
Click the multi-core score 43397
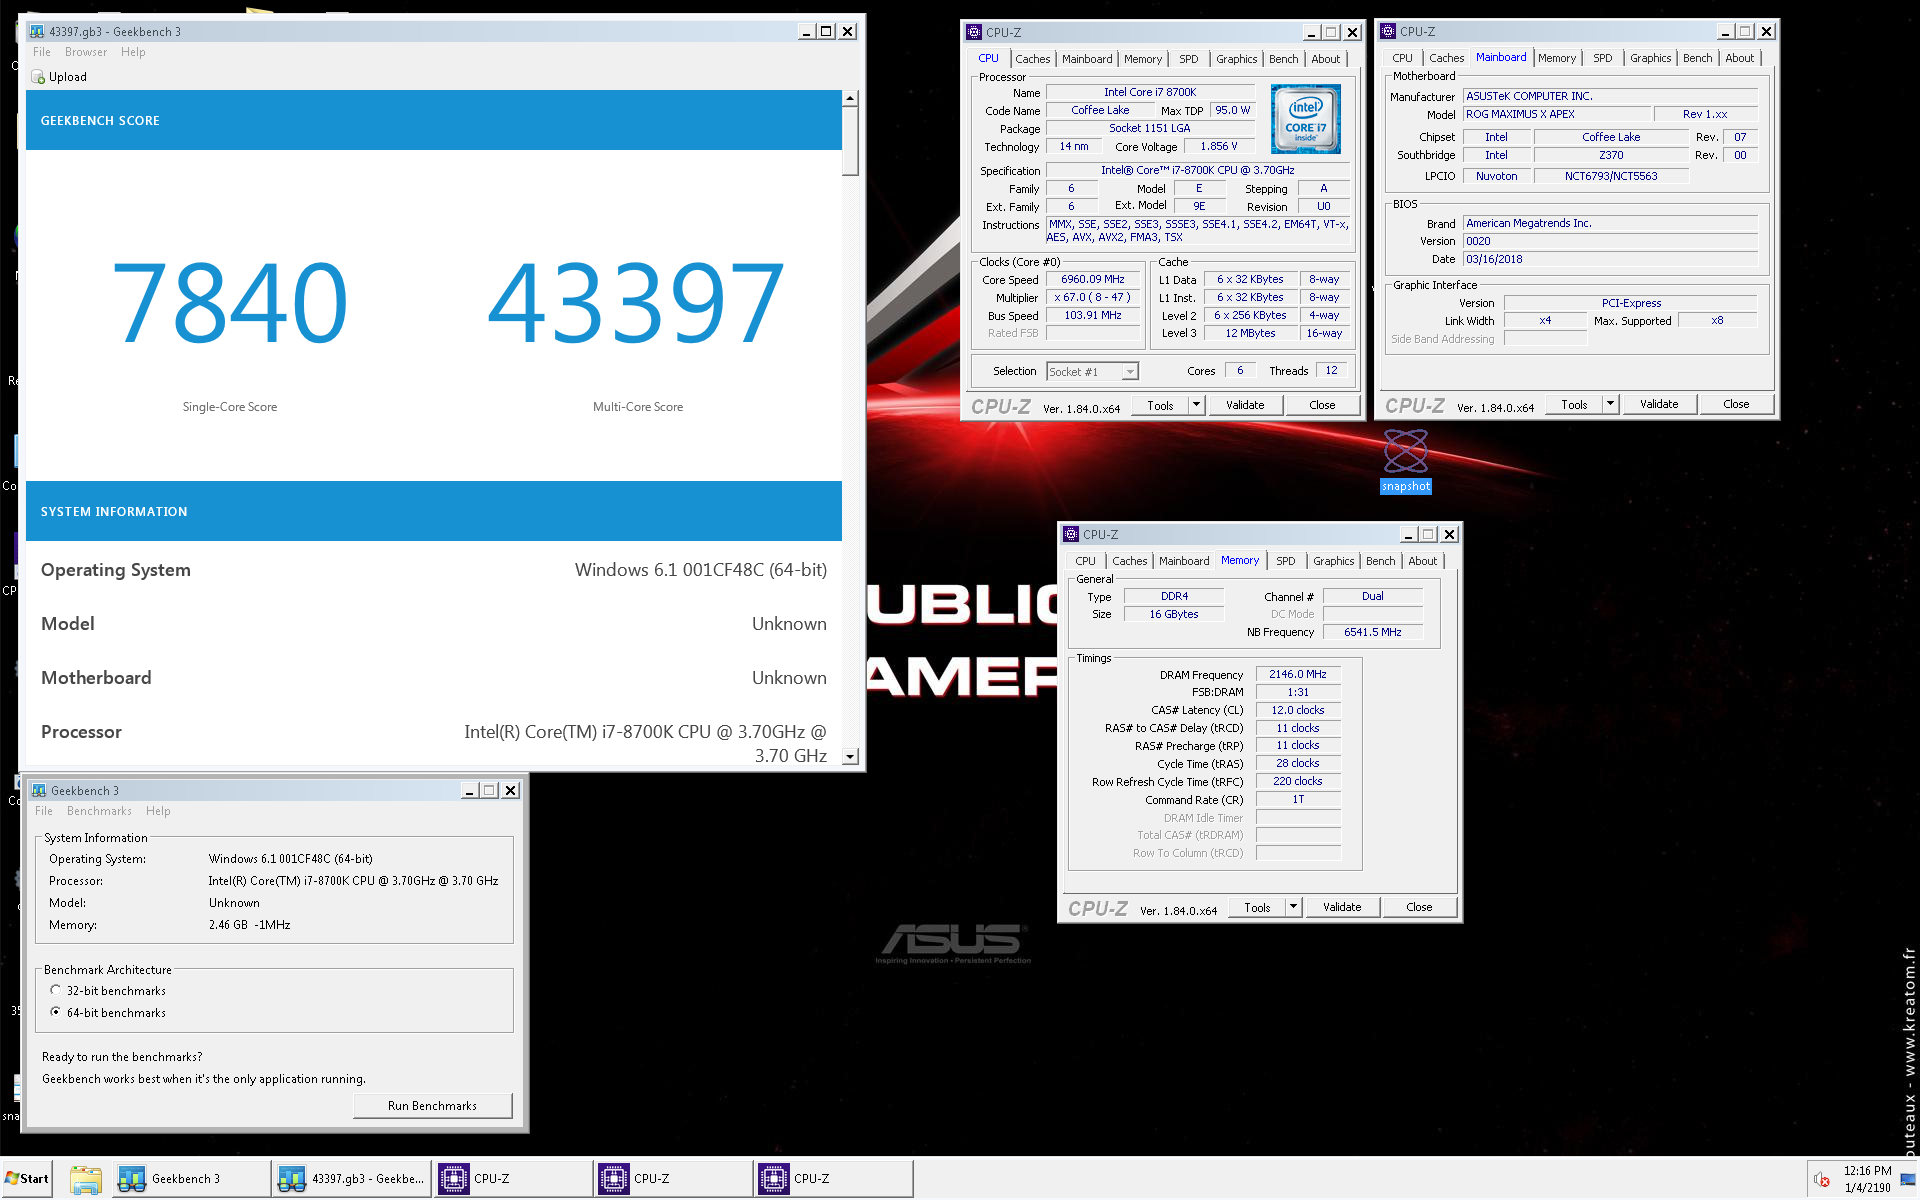637,302
